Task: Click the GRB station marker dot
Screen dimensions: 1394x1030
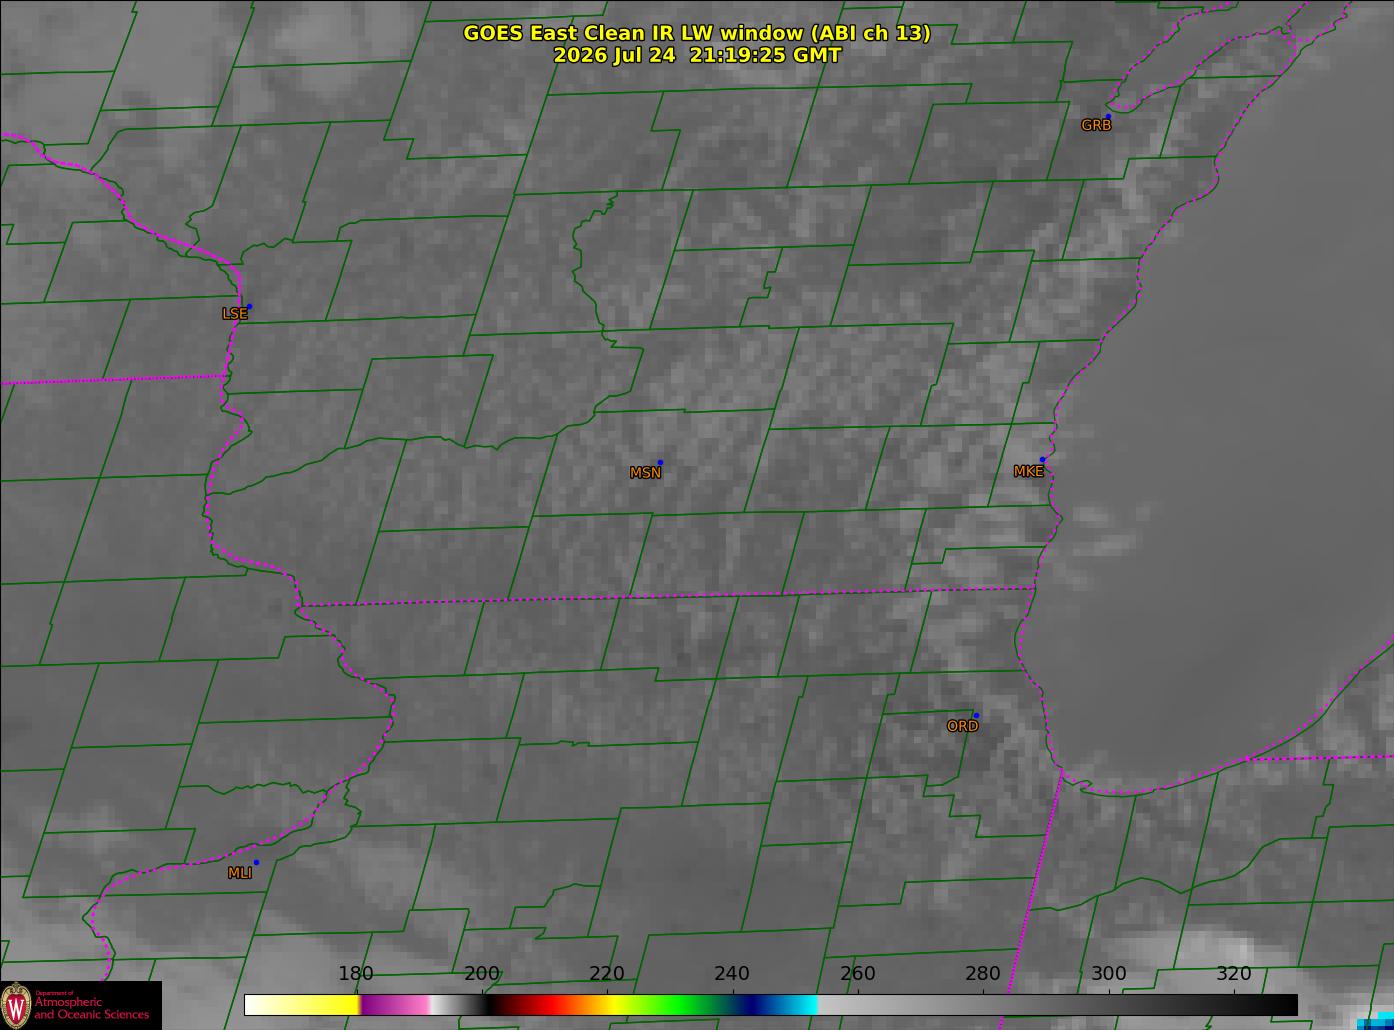Action: tap(1108, 117)
